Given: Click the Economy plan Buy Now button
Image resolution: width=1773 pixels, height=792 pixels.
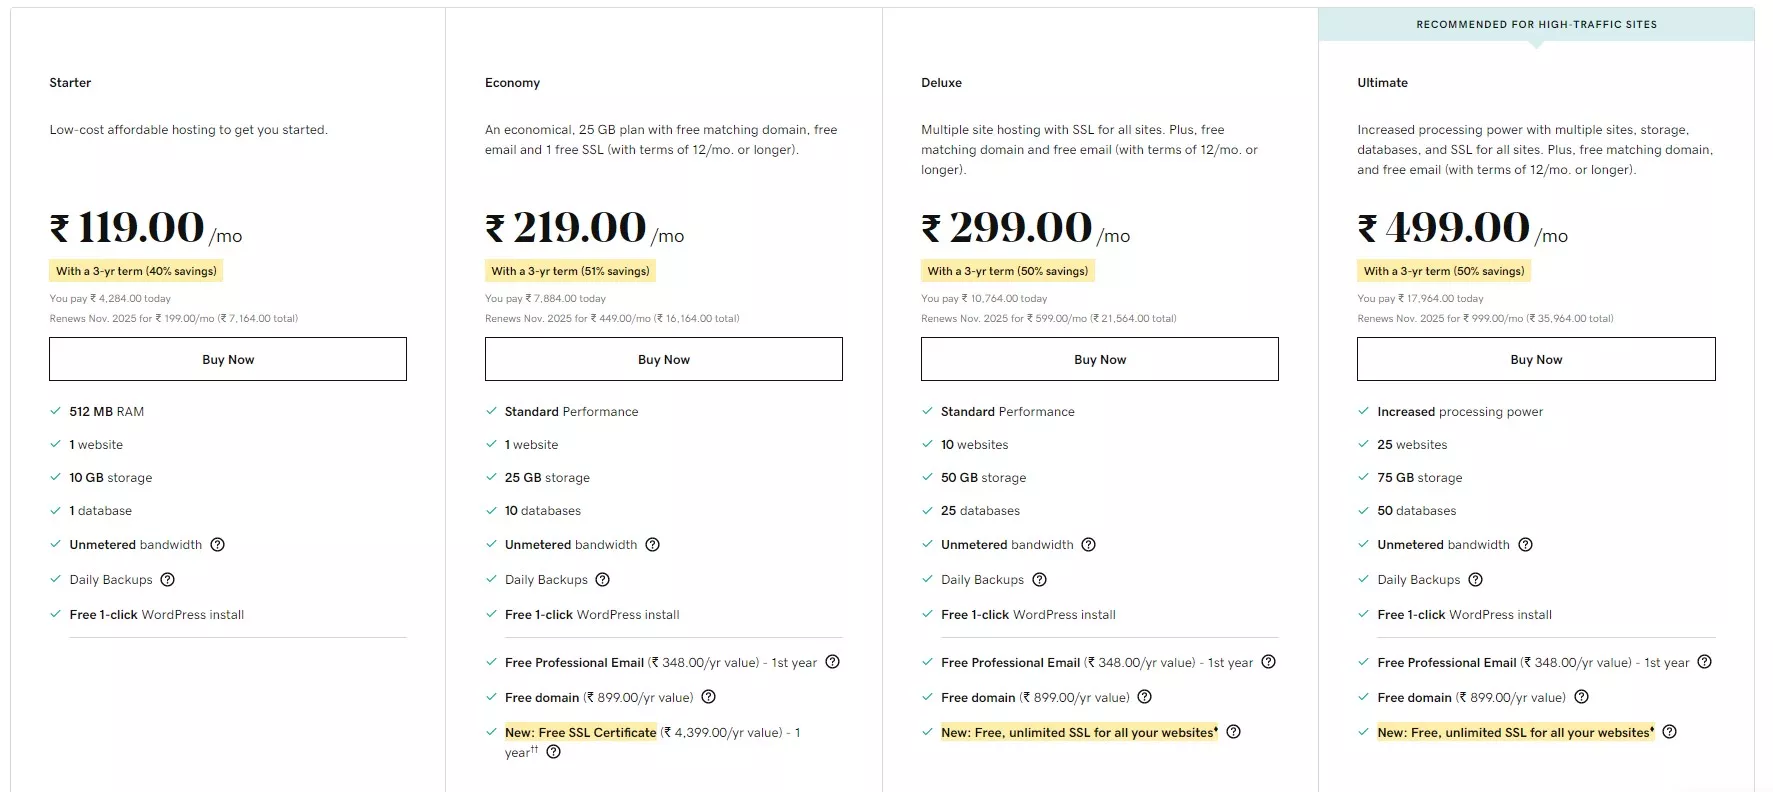Looking at the screenshot, I should pyautogui.click(x=664, y=359).
